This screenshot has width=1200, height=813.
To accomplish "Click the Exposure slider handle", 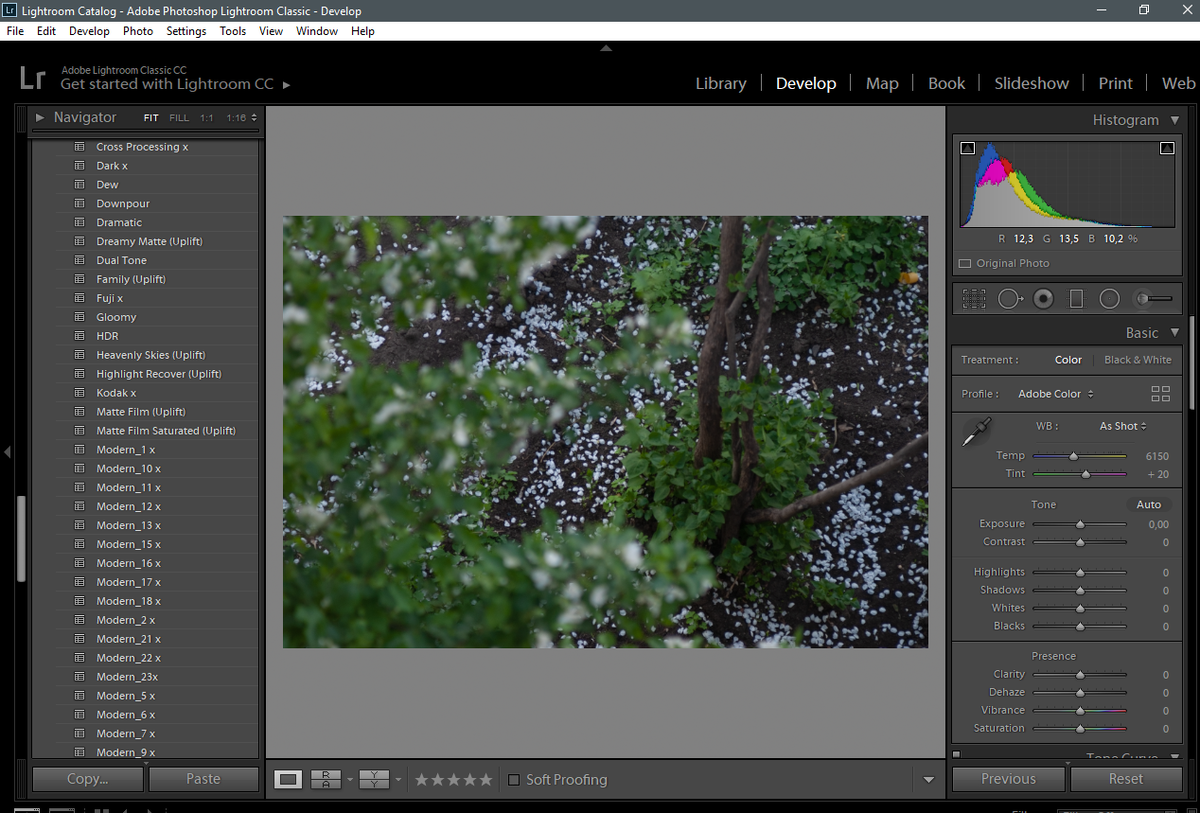I will pyautogui.click(x=1080, y=524).
